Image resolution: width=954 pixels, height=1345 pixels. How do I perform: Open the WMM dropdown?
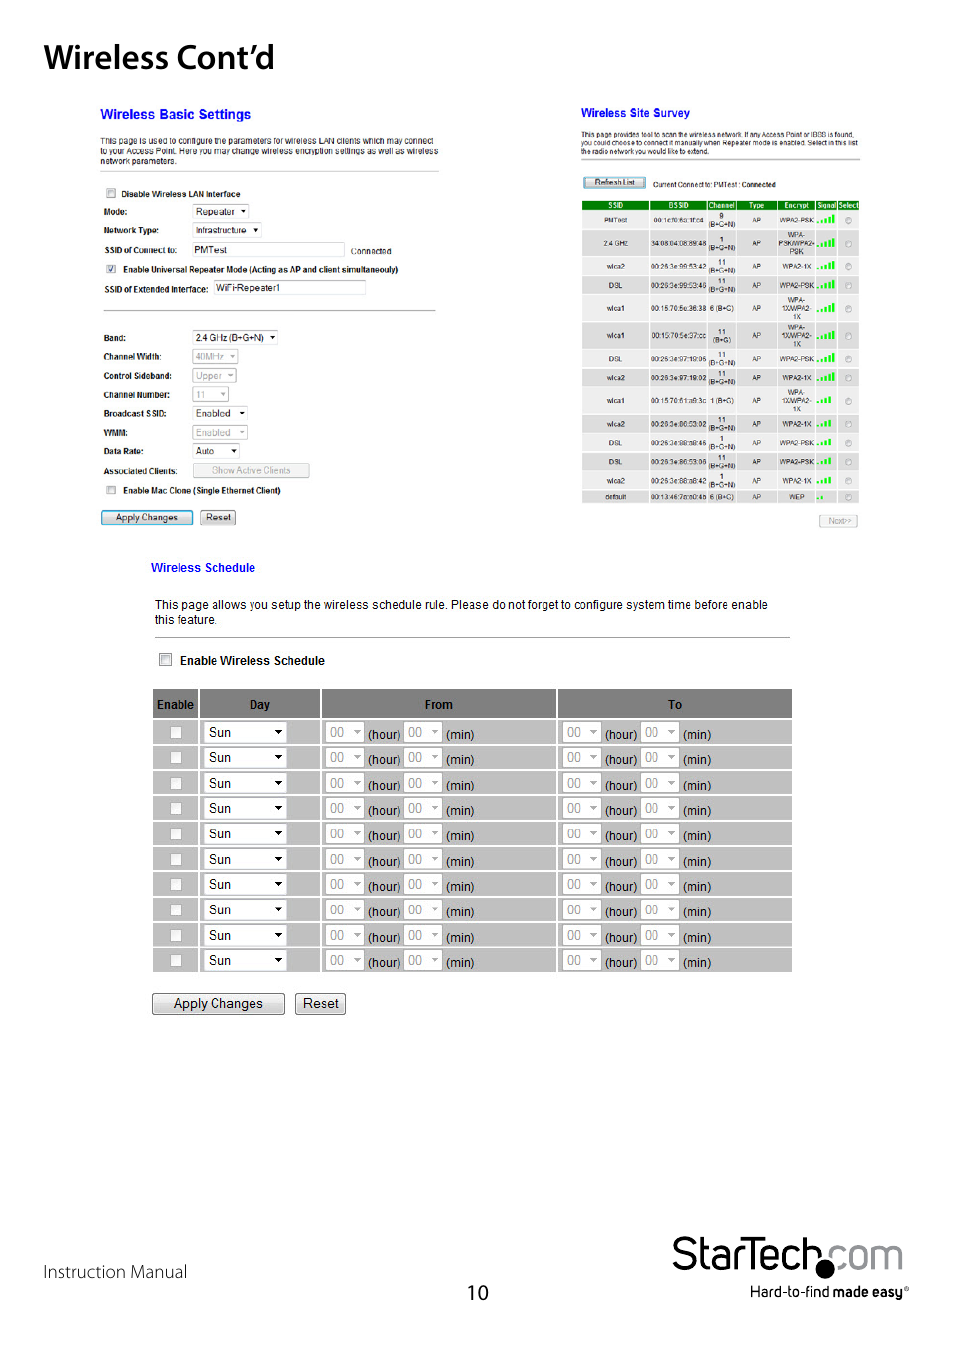(x=220, y=433)
